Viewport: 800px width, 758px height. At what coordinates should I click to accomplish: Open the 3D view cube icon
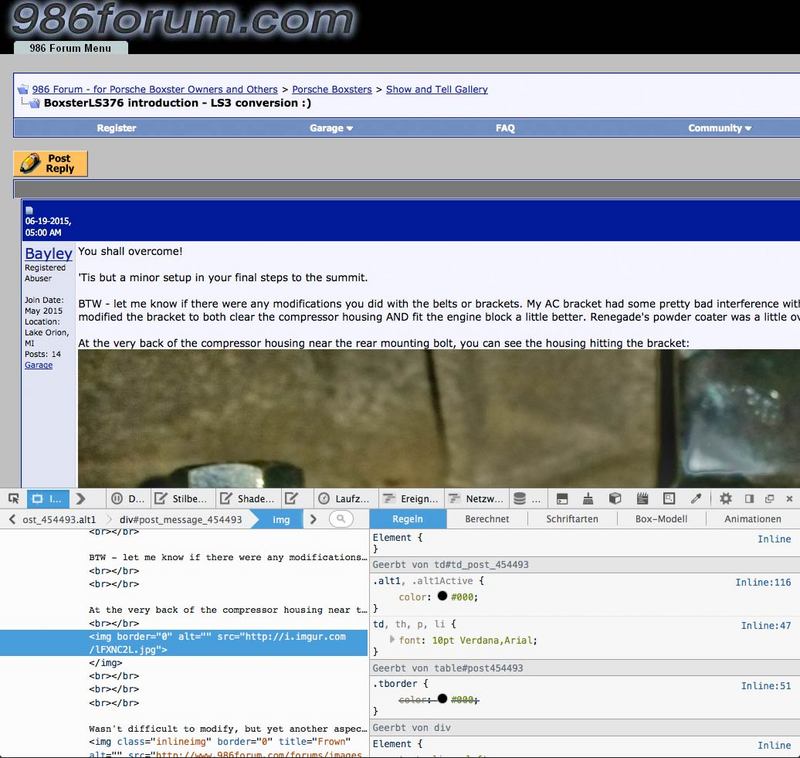(616, 498)
